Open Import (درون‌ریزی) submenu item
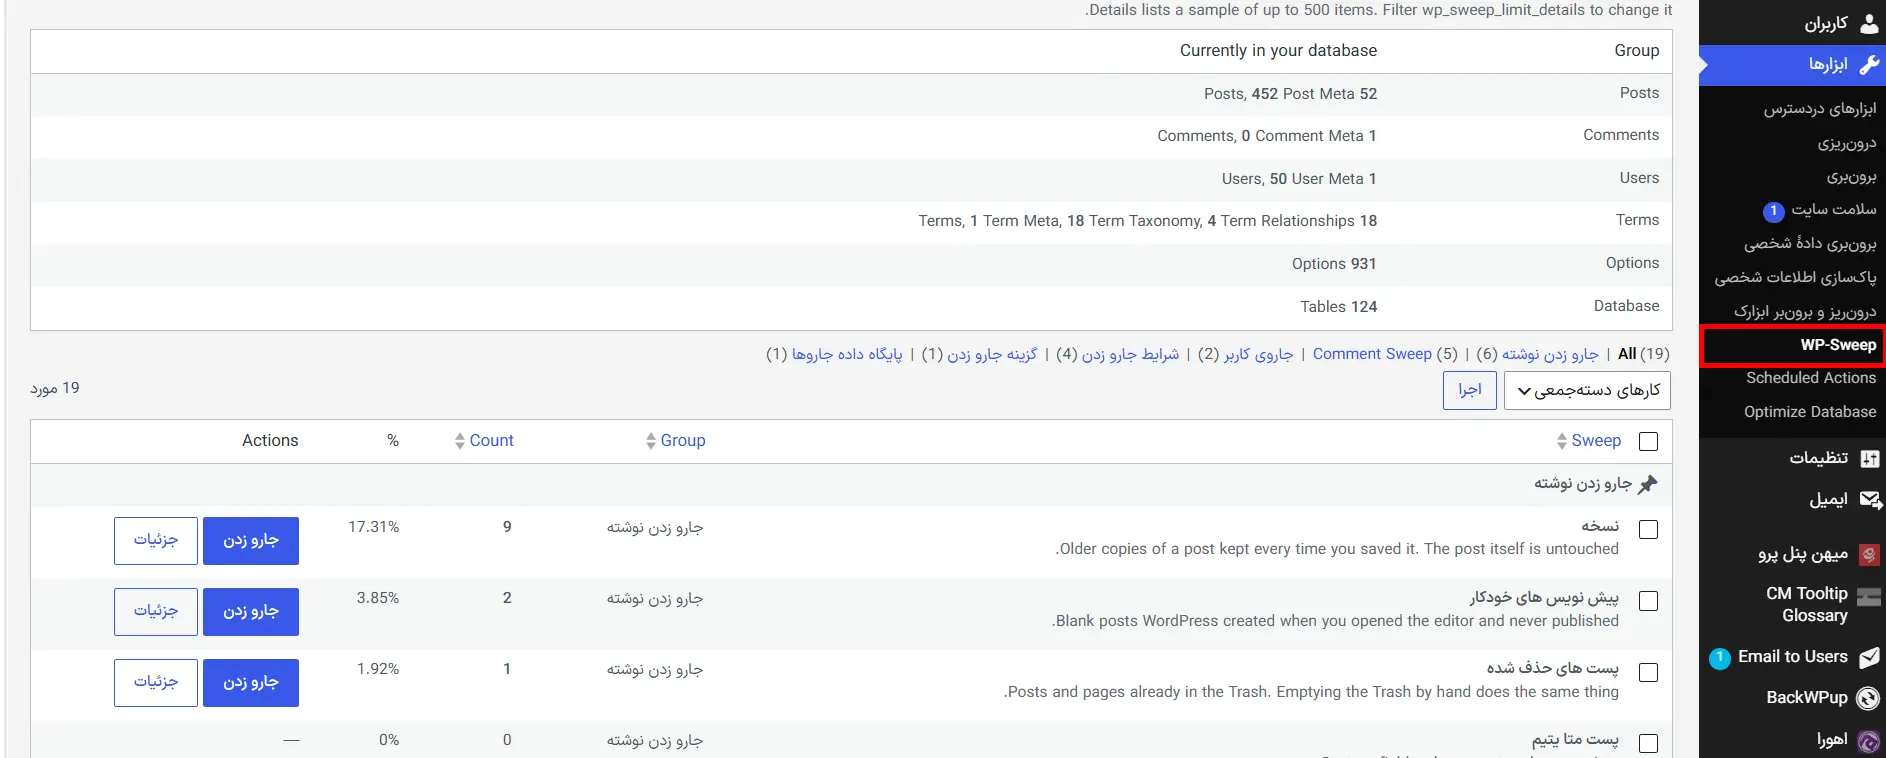Viewport: 1886px width, 758px height. [1847, 143]
